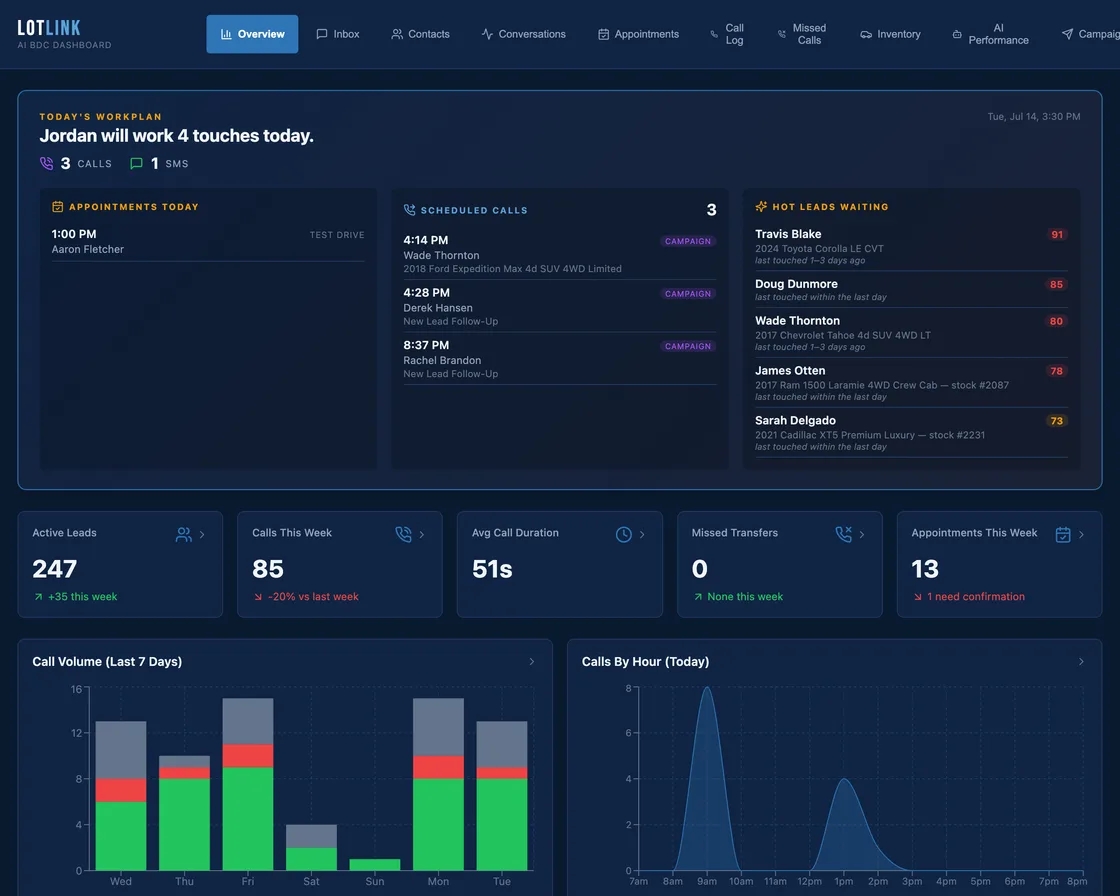This screenshot has height=896, width=1120.
Task: Click the Calls This Week phone icon
Action: pyautogui.click(x=404, y=534)
